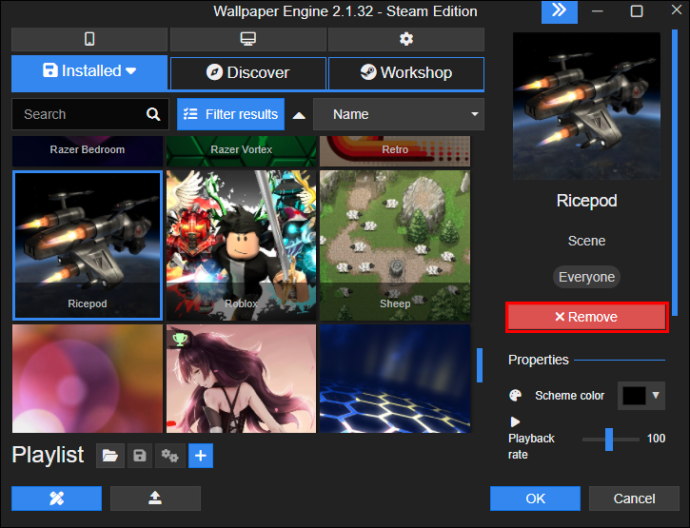Screen dimensions: 690x528
Task: Click the Scene type label
Action: (x=587, y=241)
